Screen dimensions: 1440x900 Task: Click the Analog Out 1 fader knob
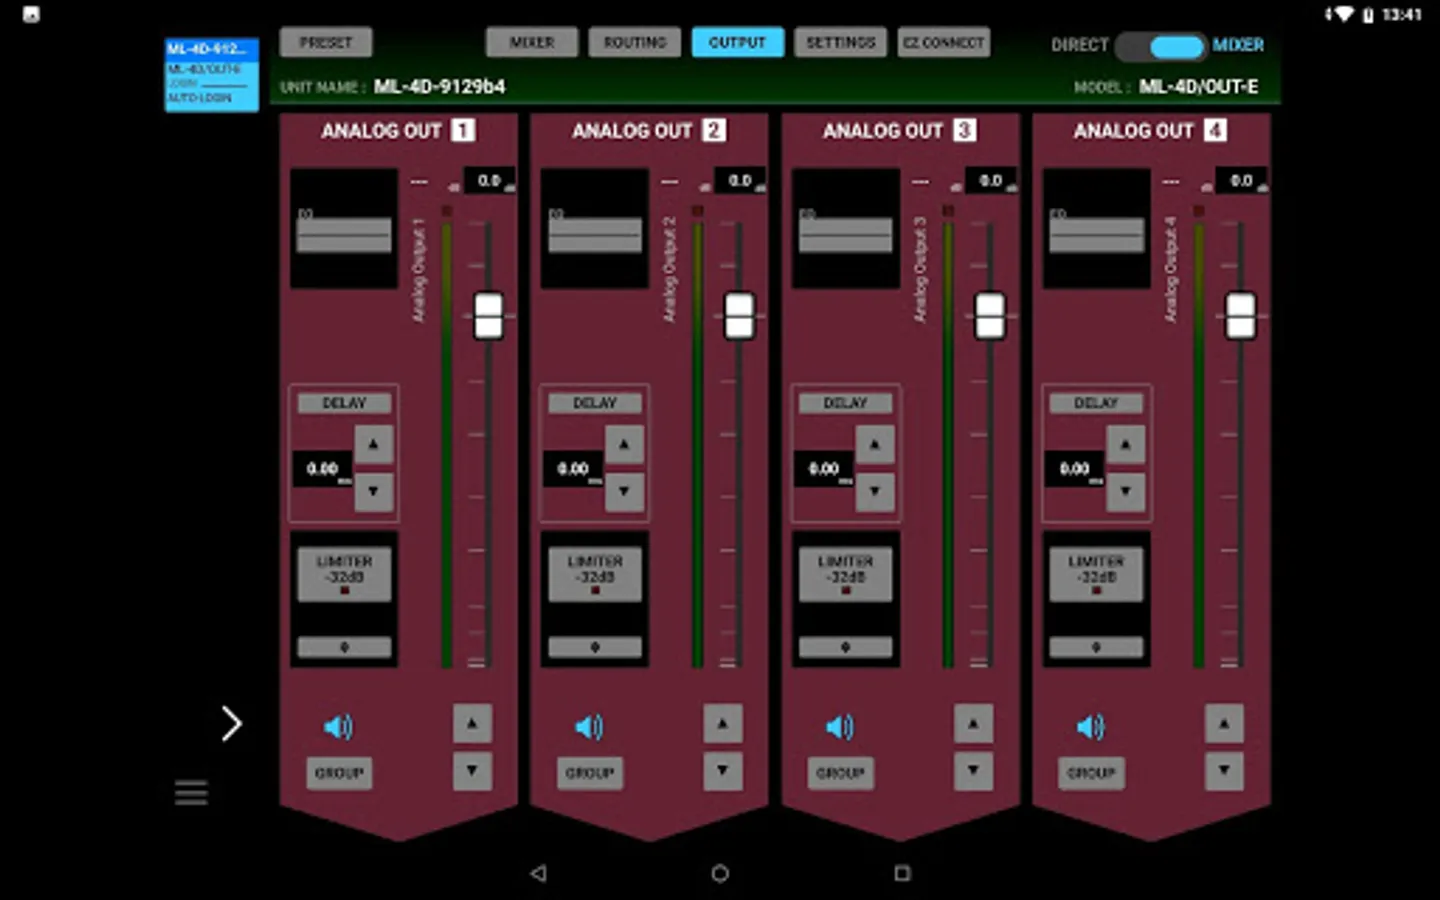[x=488, y=316]
